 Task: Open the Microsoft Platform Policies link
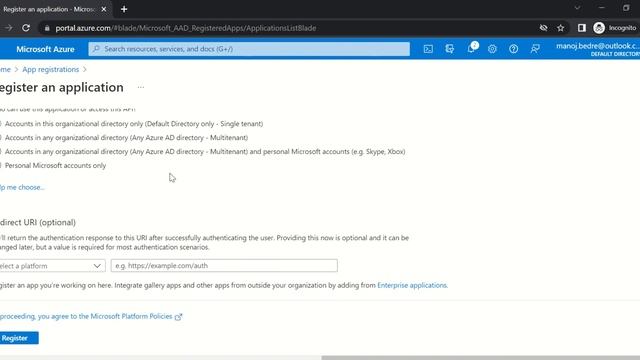131,316
